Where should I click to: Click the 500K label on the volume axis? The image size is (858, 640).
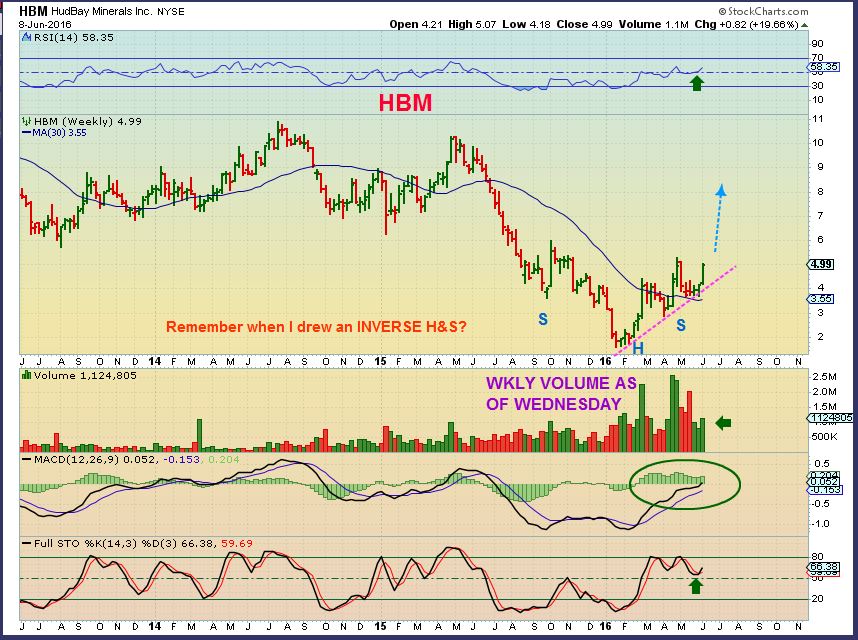pyautogui.click(x=825, y=437)
